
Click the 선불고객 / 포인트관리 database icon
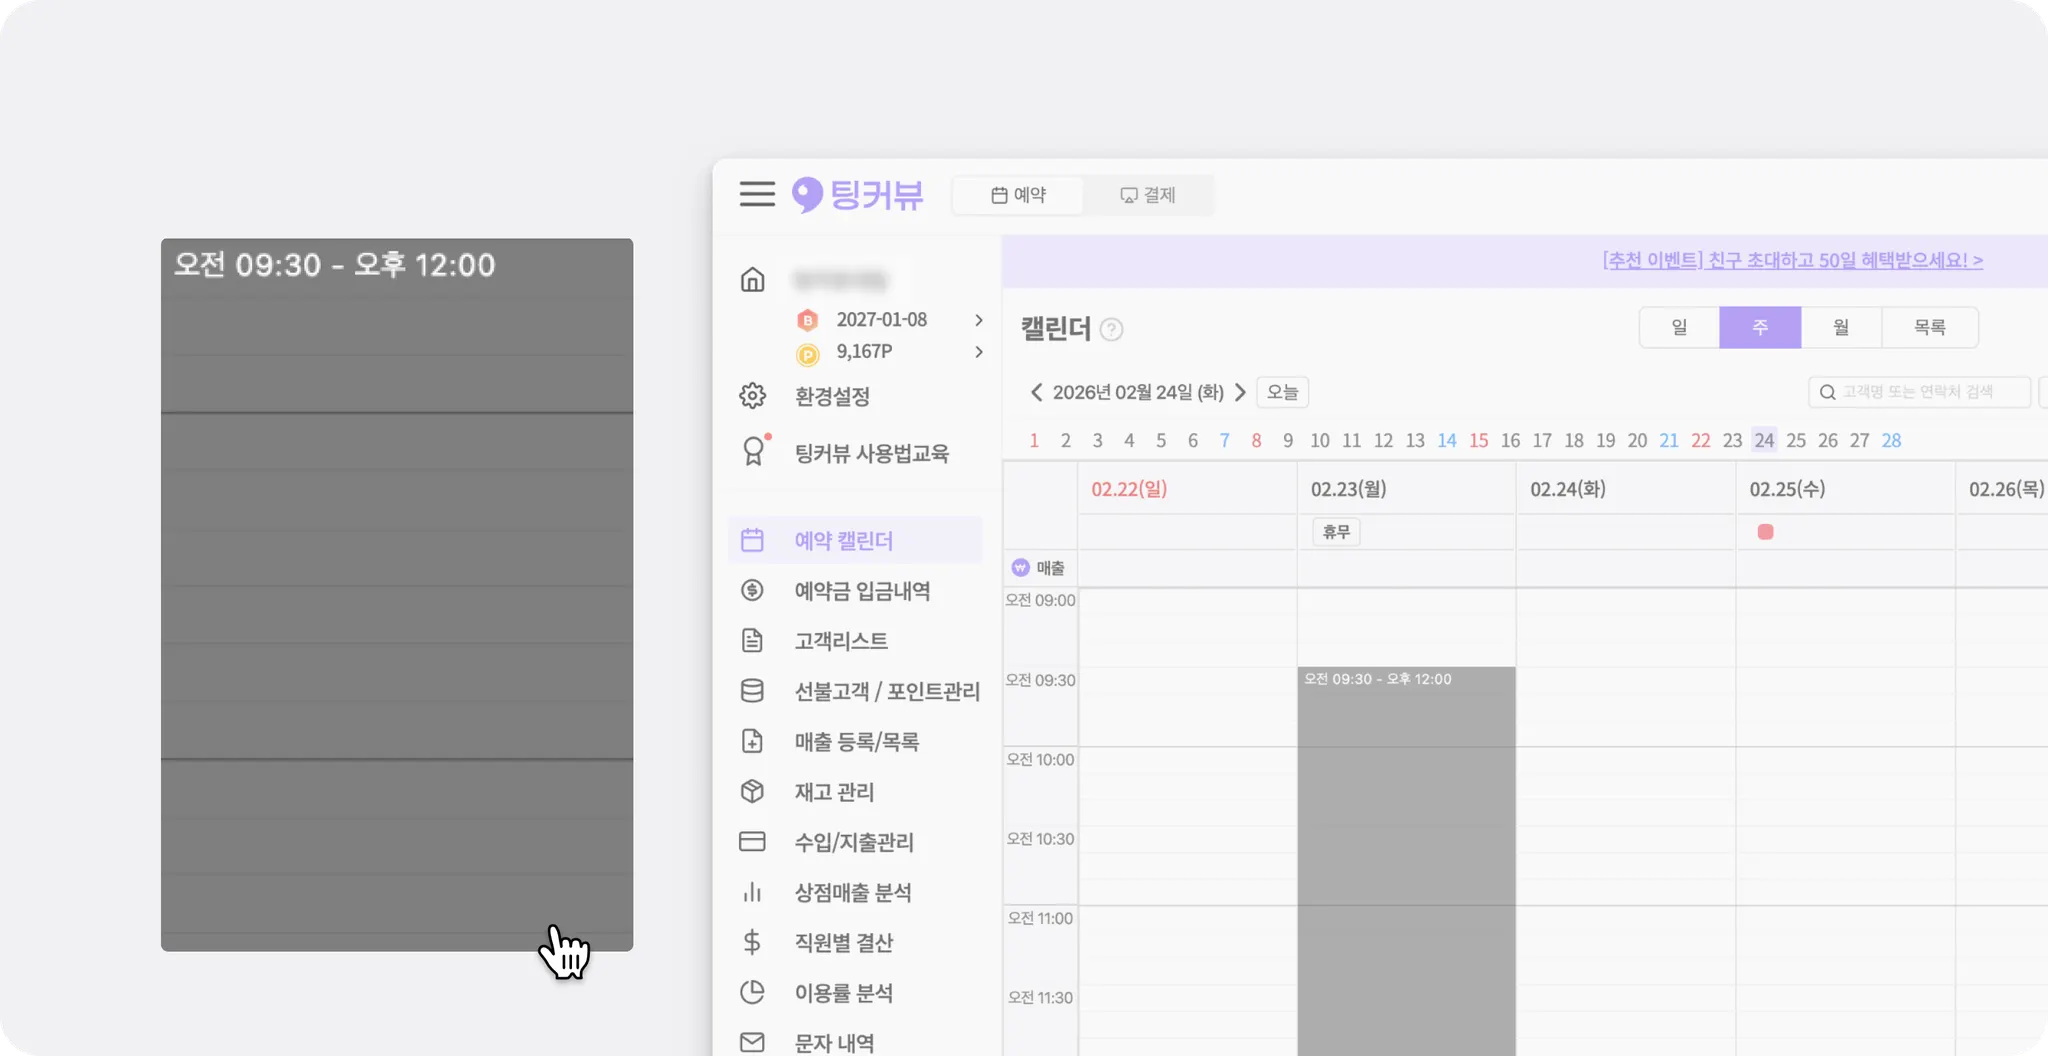(752, 691)
